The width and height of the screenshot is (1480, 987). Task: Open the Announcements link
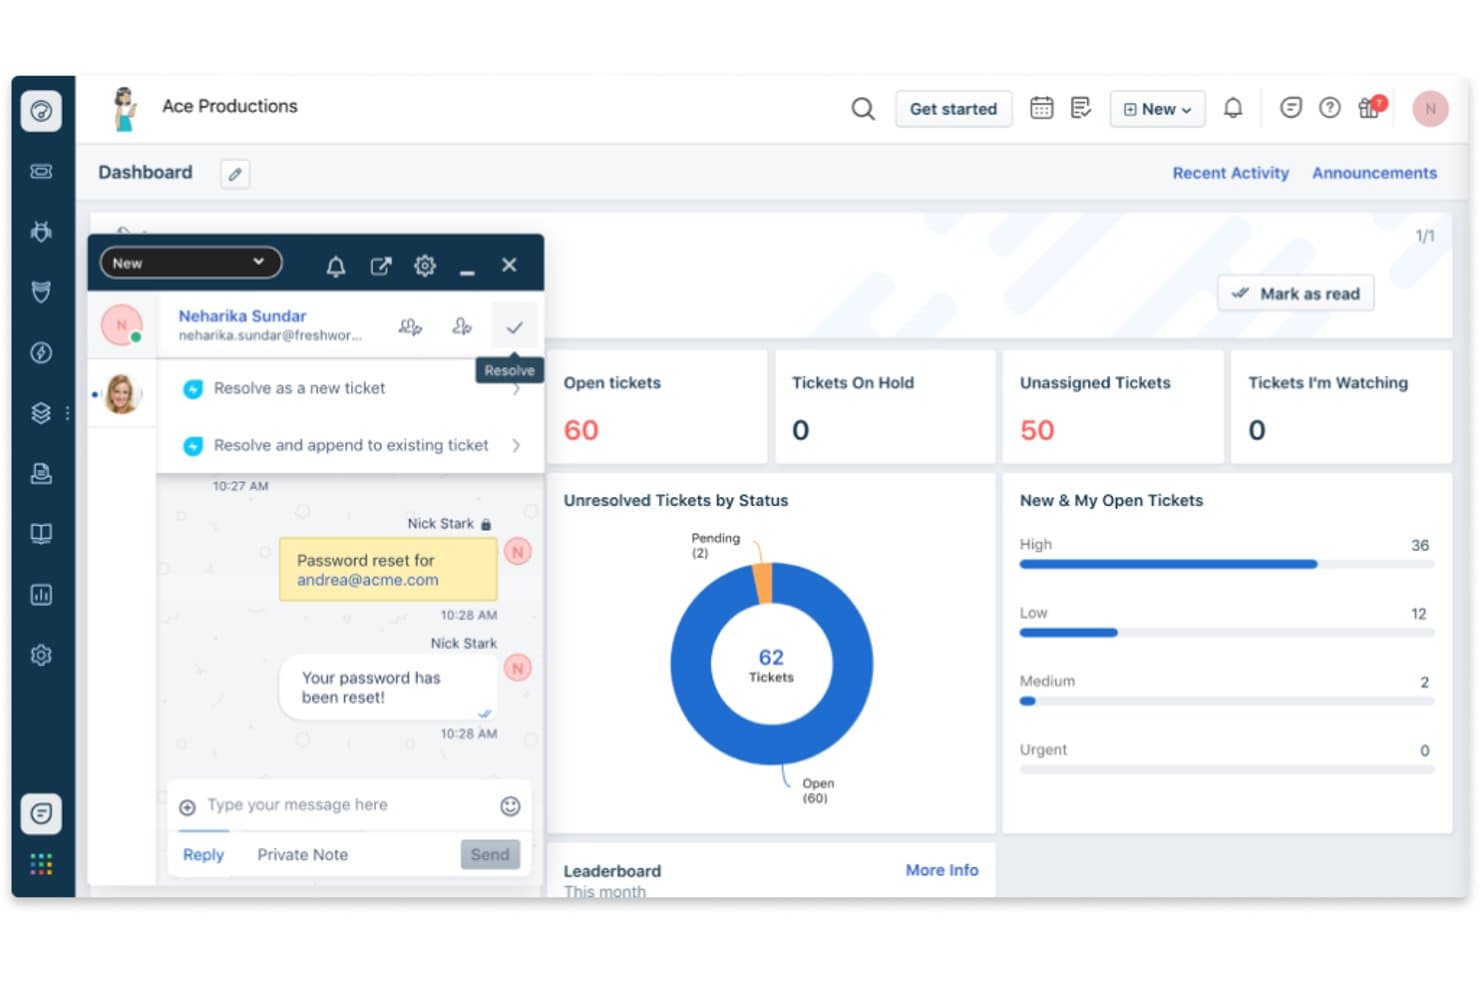click(x=1374, y=173)
